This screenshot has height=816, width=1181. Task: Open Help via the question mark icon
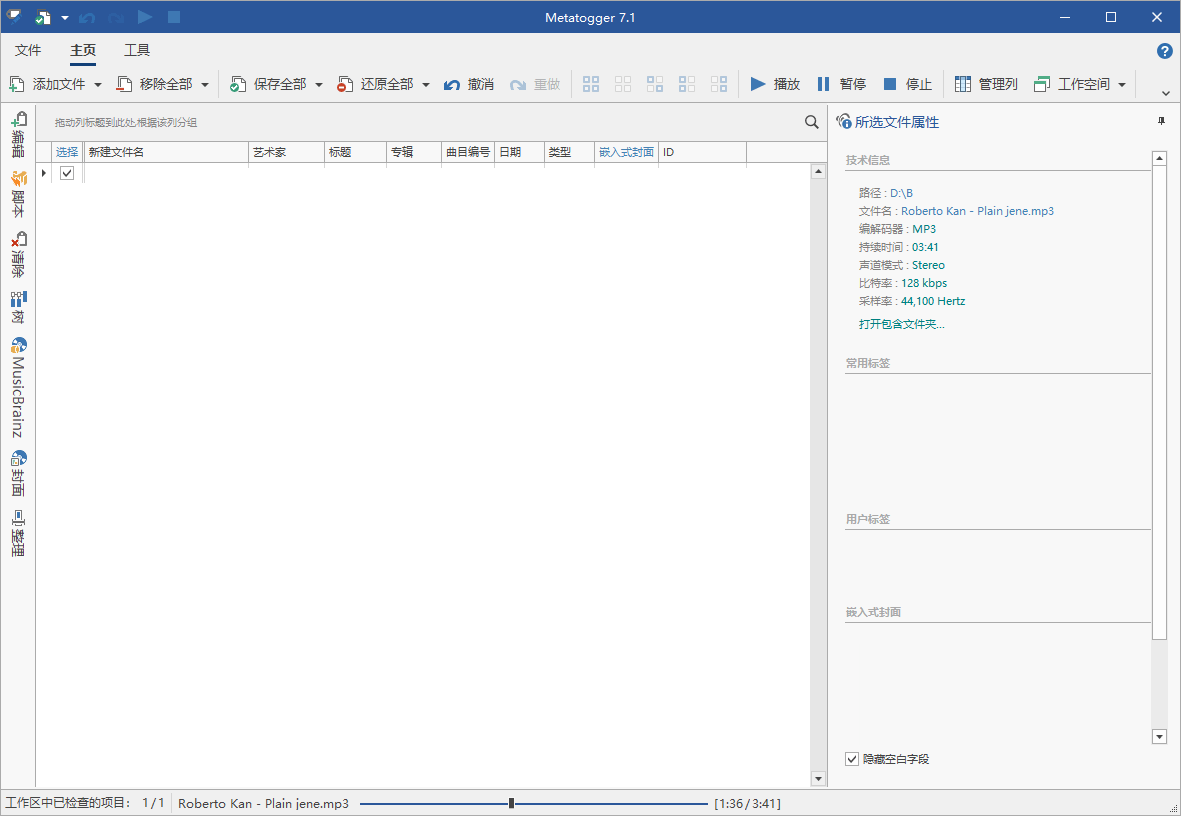coord(1164,50)
